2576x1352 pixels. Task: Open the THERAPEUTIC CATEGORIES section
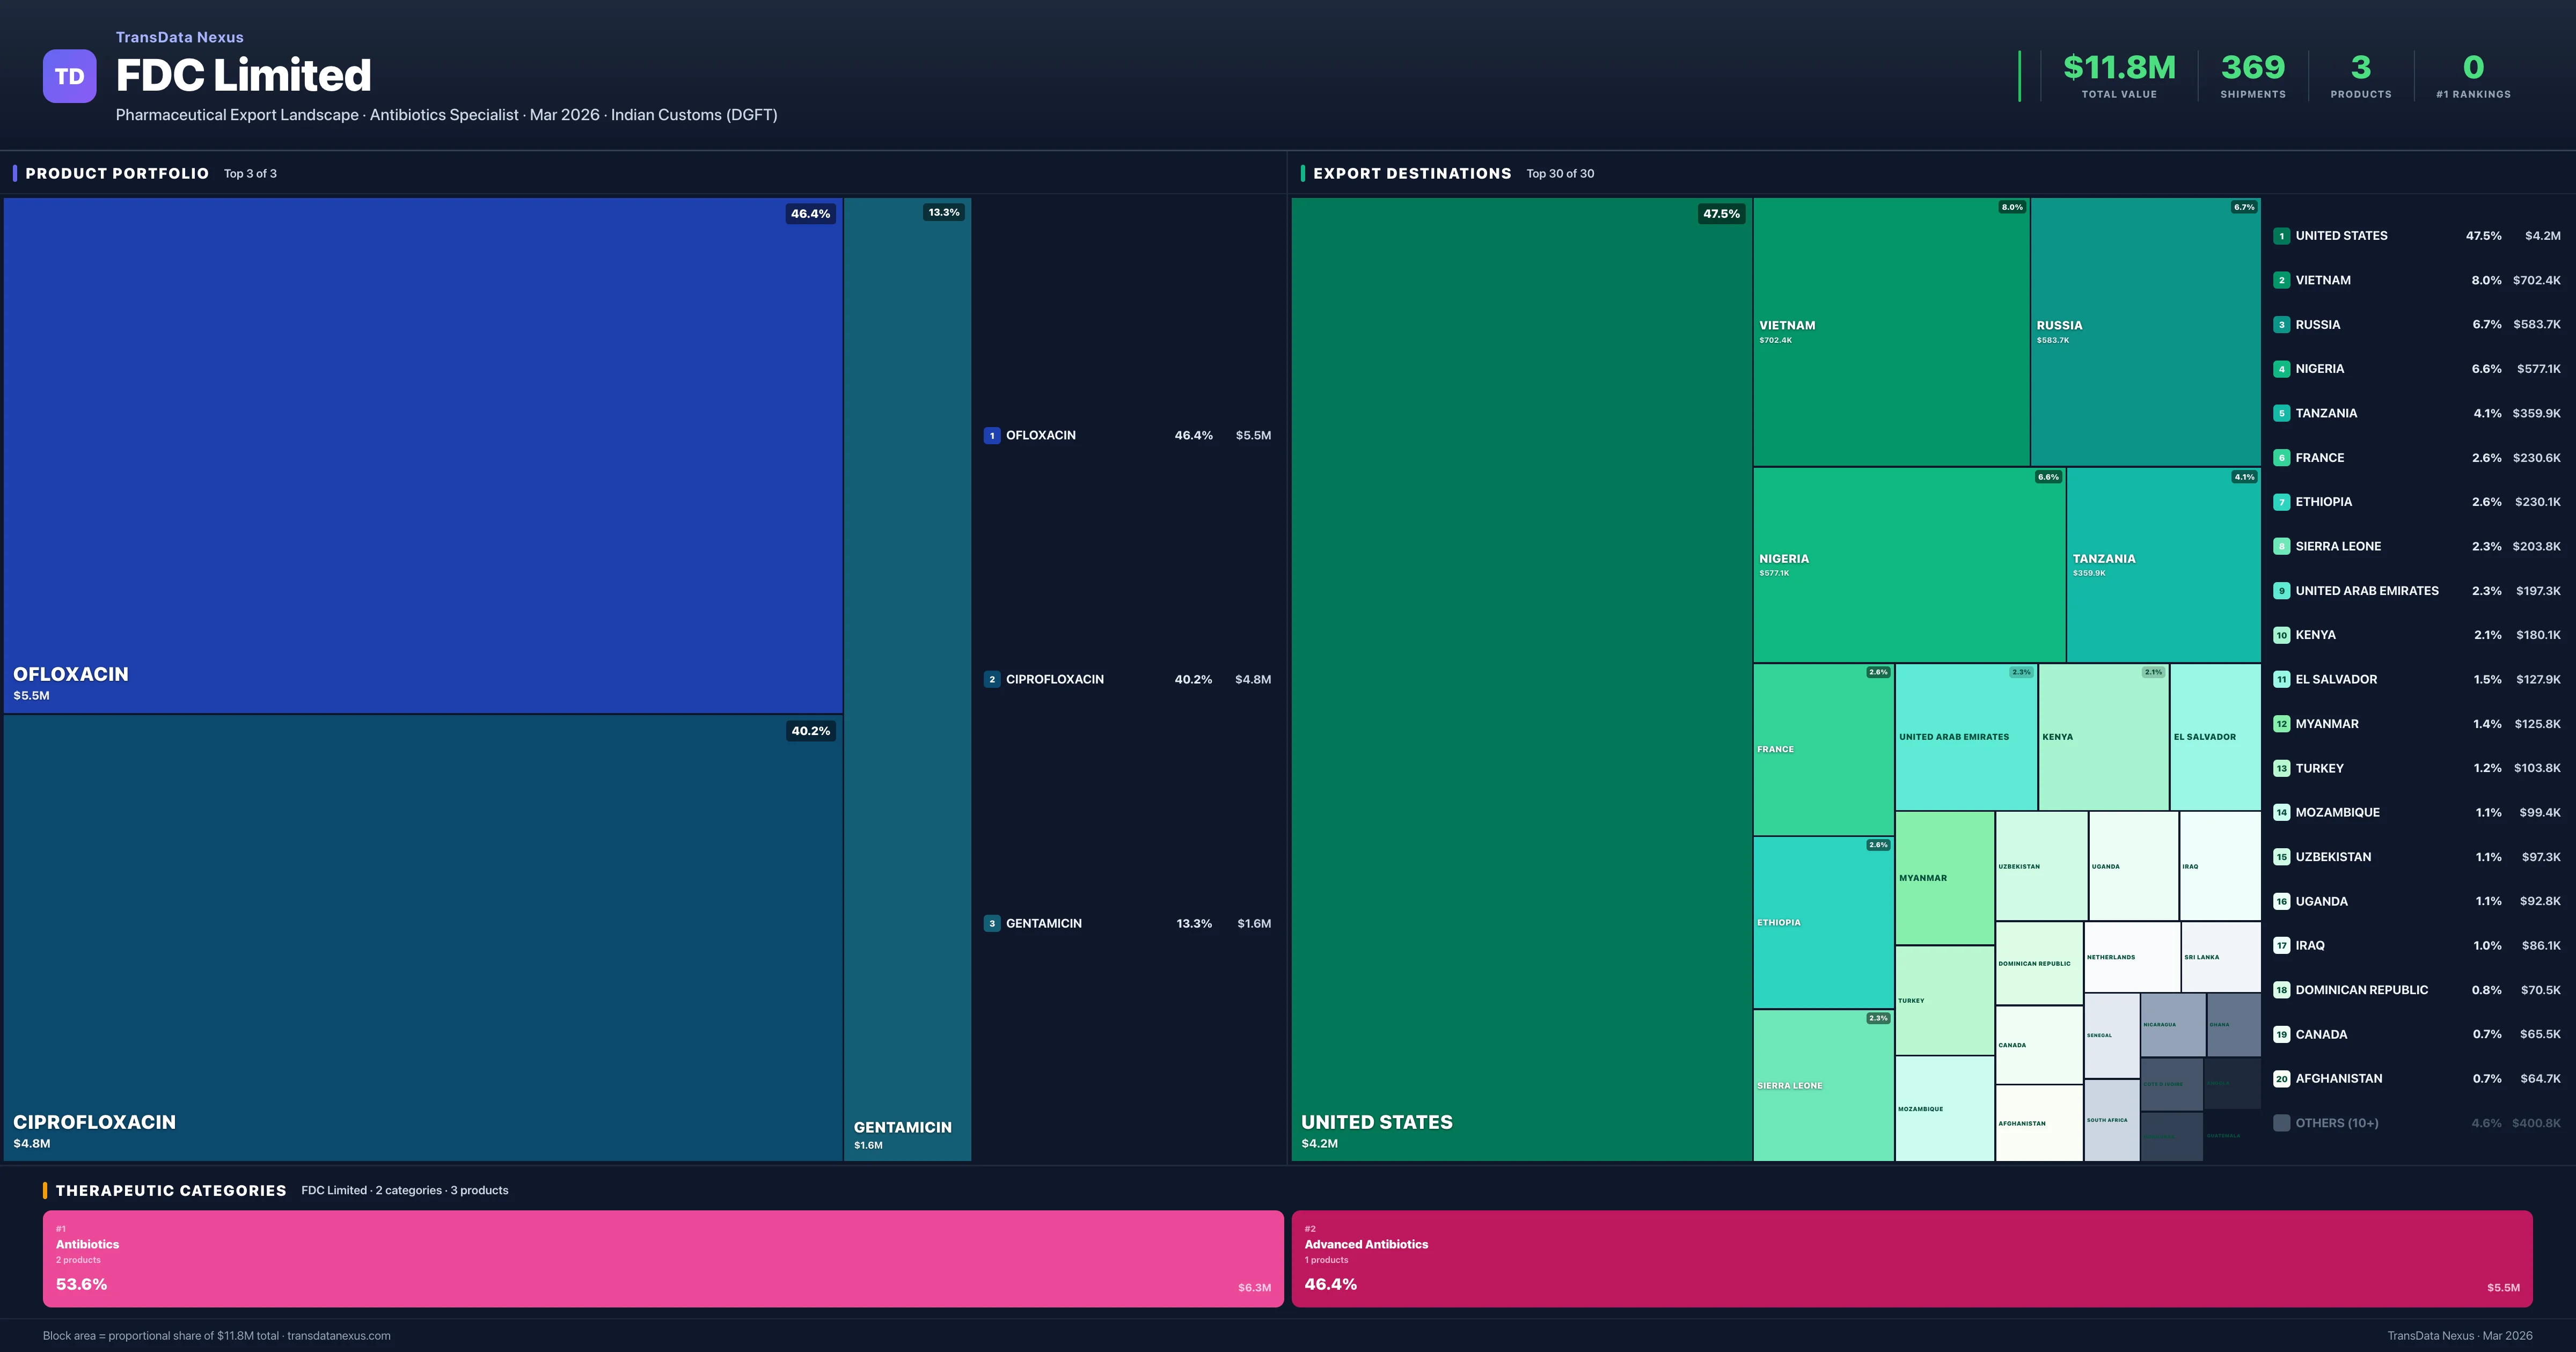click(172, 1190)
